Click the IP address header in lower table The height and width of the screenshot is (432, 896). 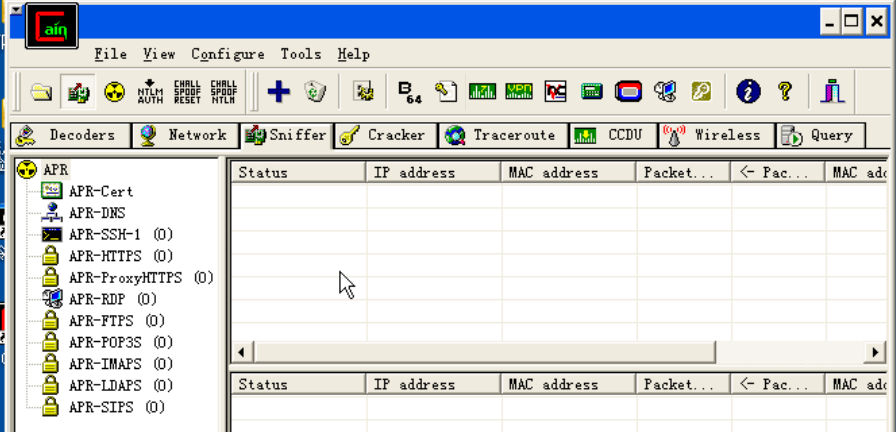pyautogui.click(x=433, y=385)
